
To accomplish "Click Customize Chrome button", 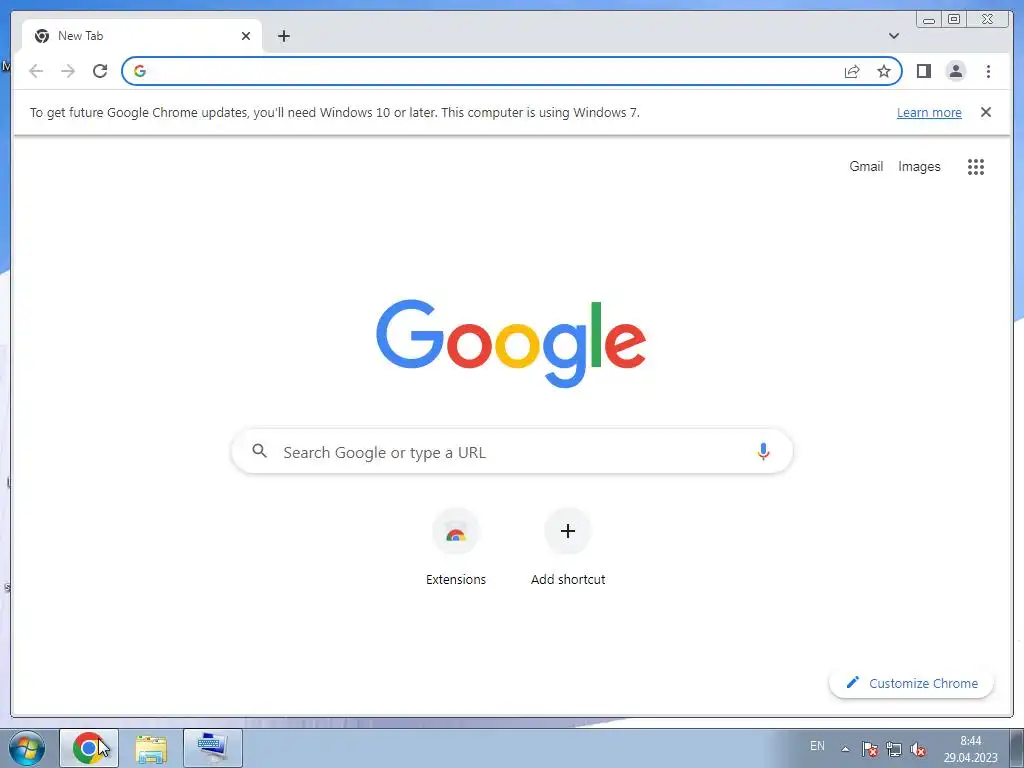I will 911,683.
